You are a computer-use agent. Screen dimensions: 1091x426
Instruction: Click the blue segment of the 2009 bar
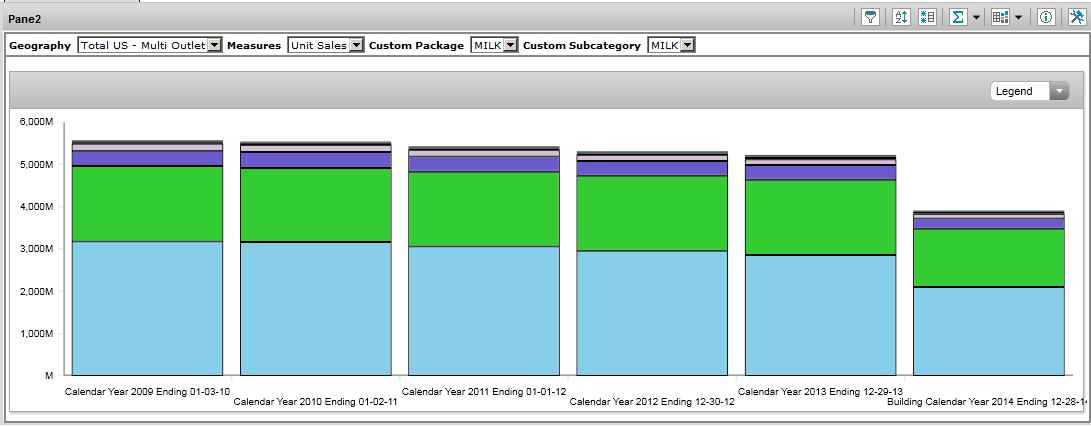tap(147, 308)
